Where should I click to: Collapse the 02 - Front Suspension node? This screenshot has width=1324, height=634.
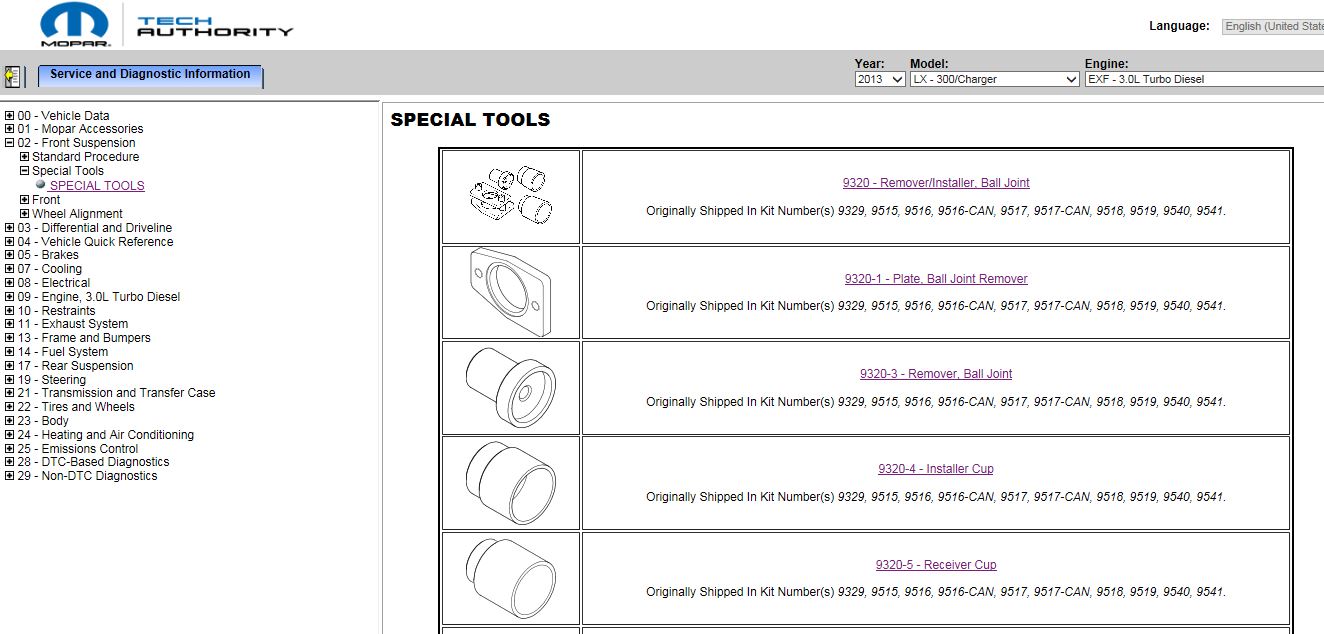click(10, 143)
